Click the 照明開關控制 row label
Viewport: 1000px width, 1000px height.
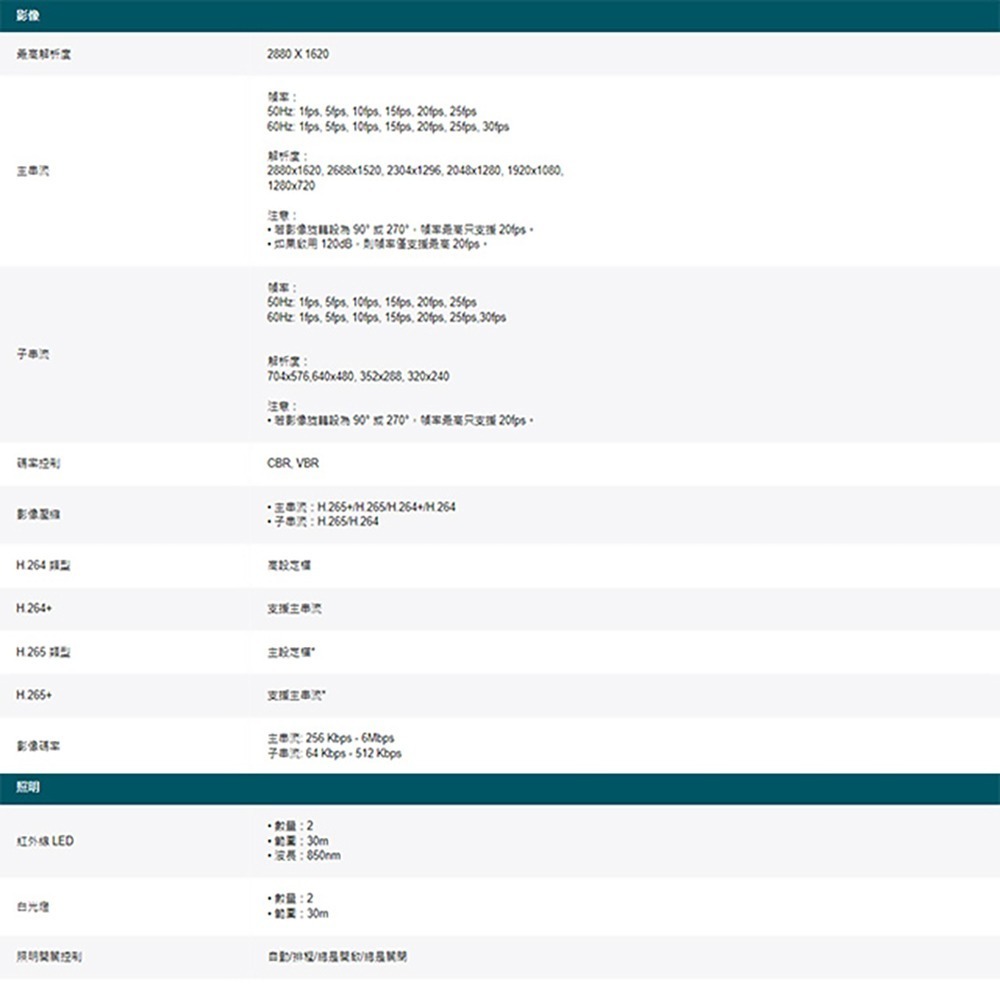click(x=38, y=955)
